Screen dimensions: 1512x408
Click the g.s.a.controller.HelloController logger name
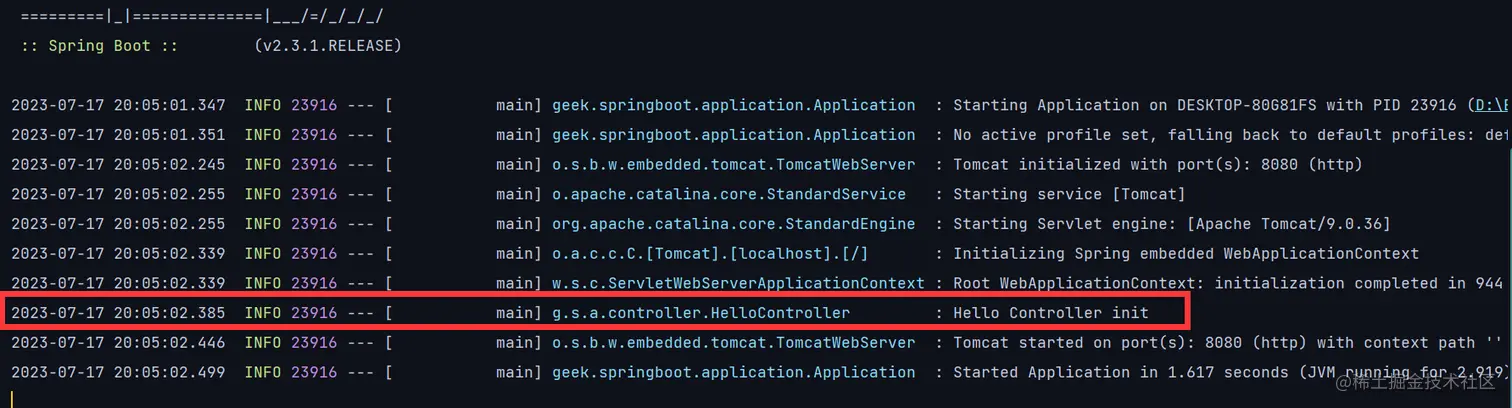tap(701, 313)
